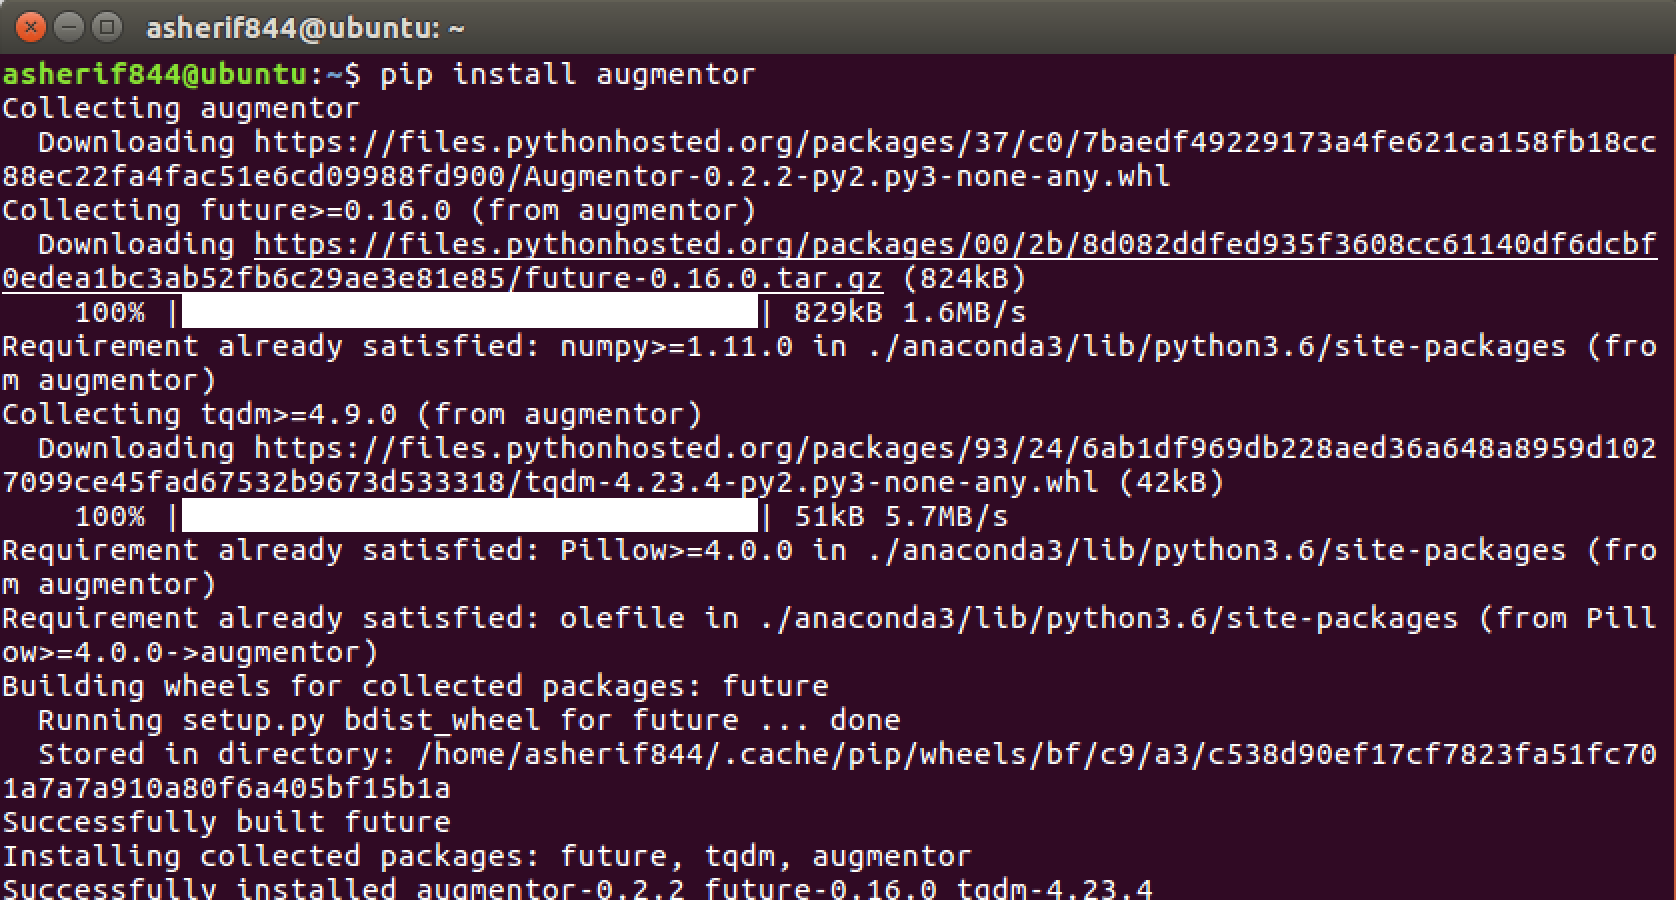The height and width of the screenshot is (900, 1676).
Task: Click the 'pip install augmentor' command text
Action: click(567, 75)
